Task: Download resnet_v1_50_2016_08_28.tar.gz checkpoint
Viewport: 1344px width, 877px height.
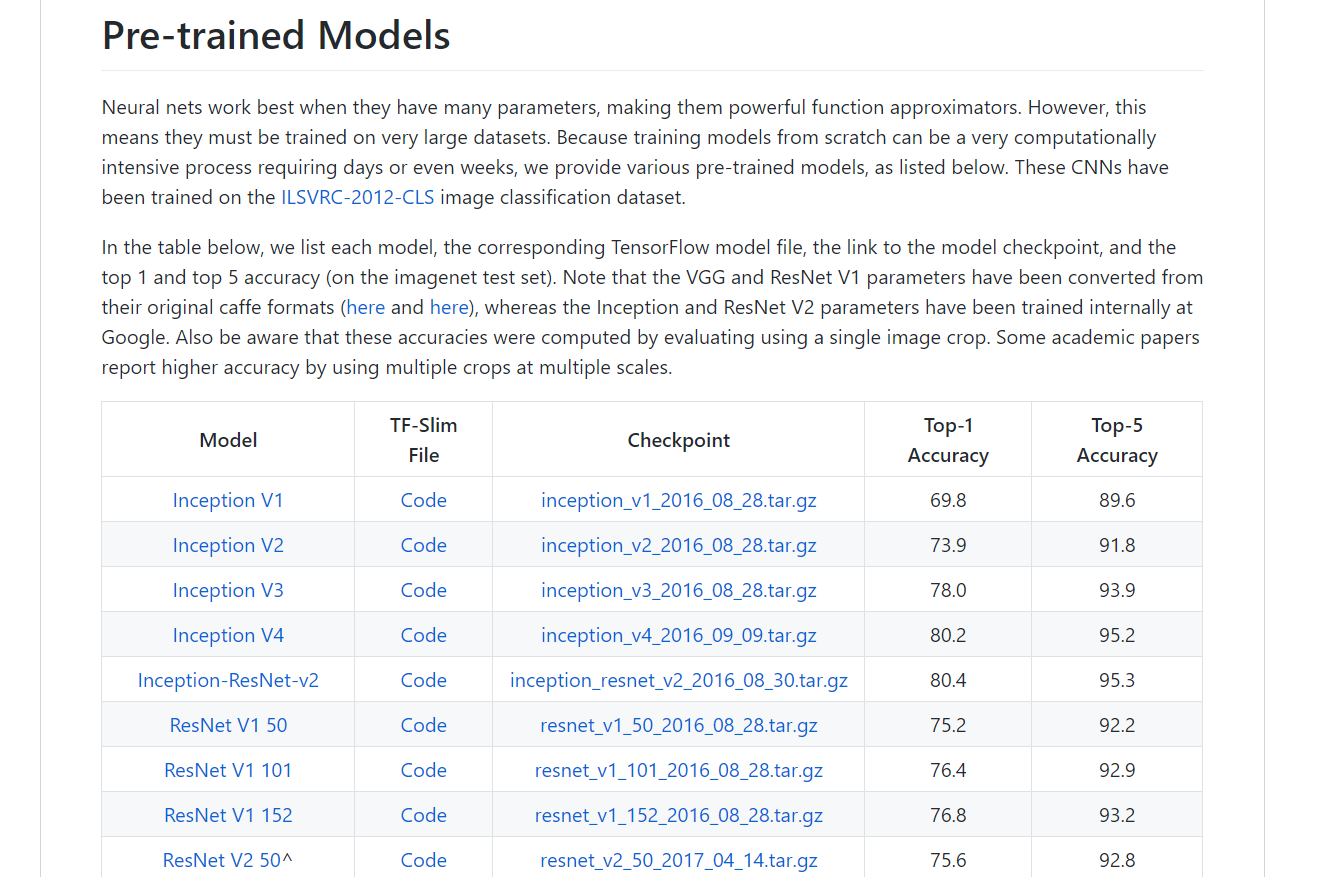Action: tap(678, 725)
